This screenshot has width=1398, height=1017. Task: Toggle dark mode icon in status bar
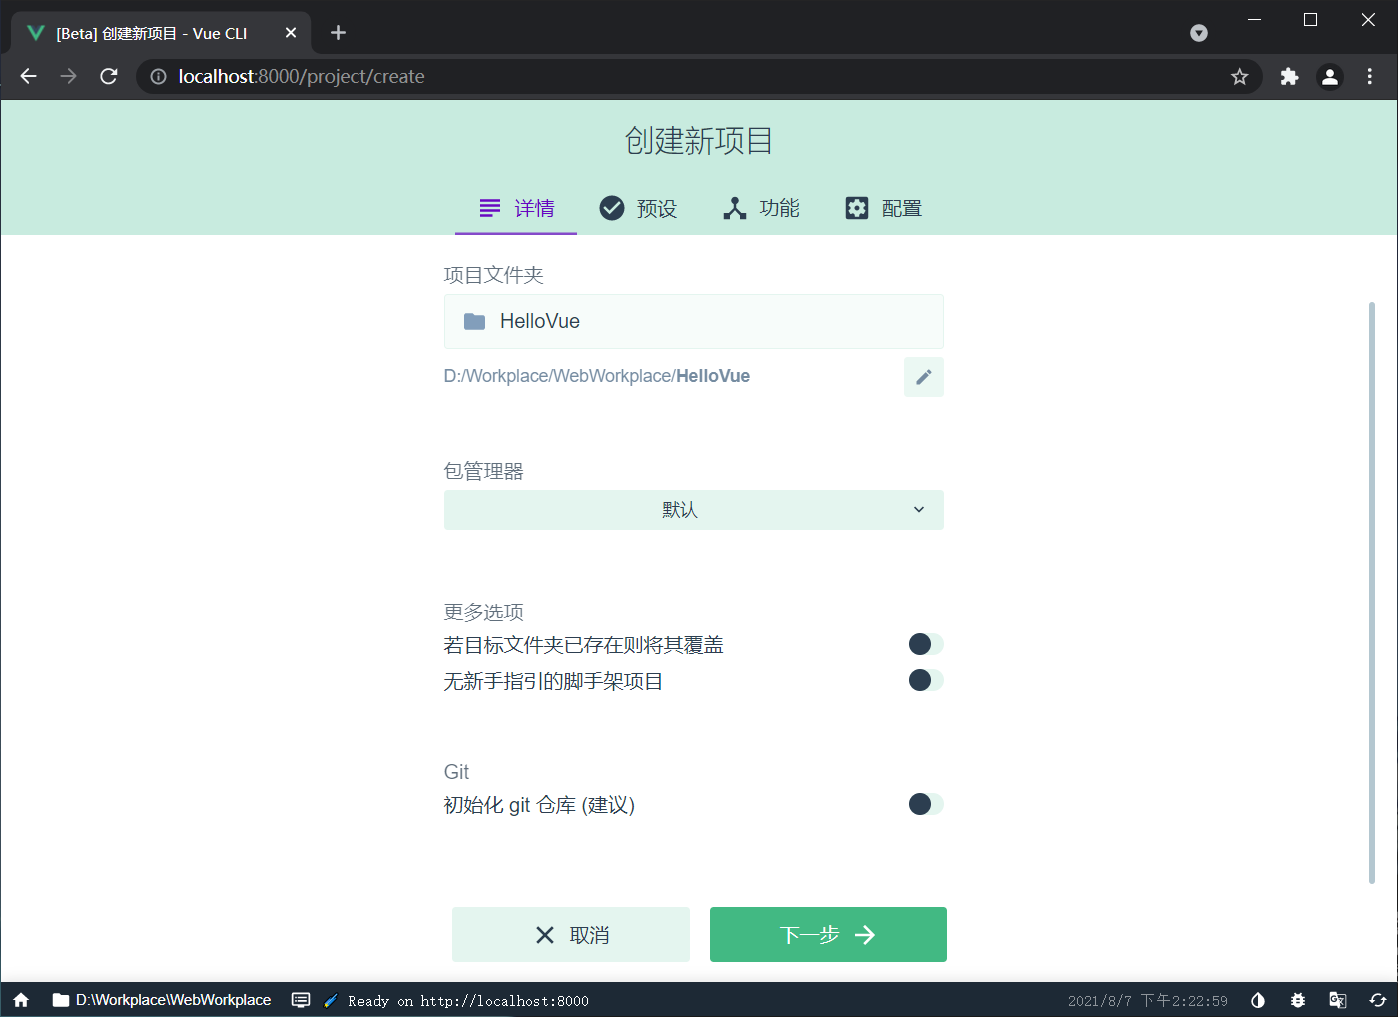pos(1258,1000)
